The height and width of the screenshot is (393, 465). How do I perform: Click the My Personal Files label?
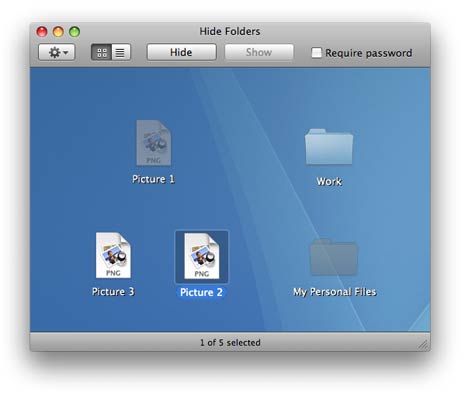tap(335, 292)
